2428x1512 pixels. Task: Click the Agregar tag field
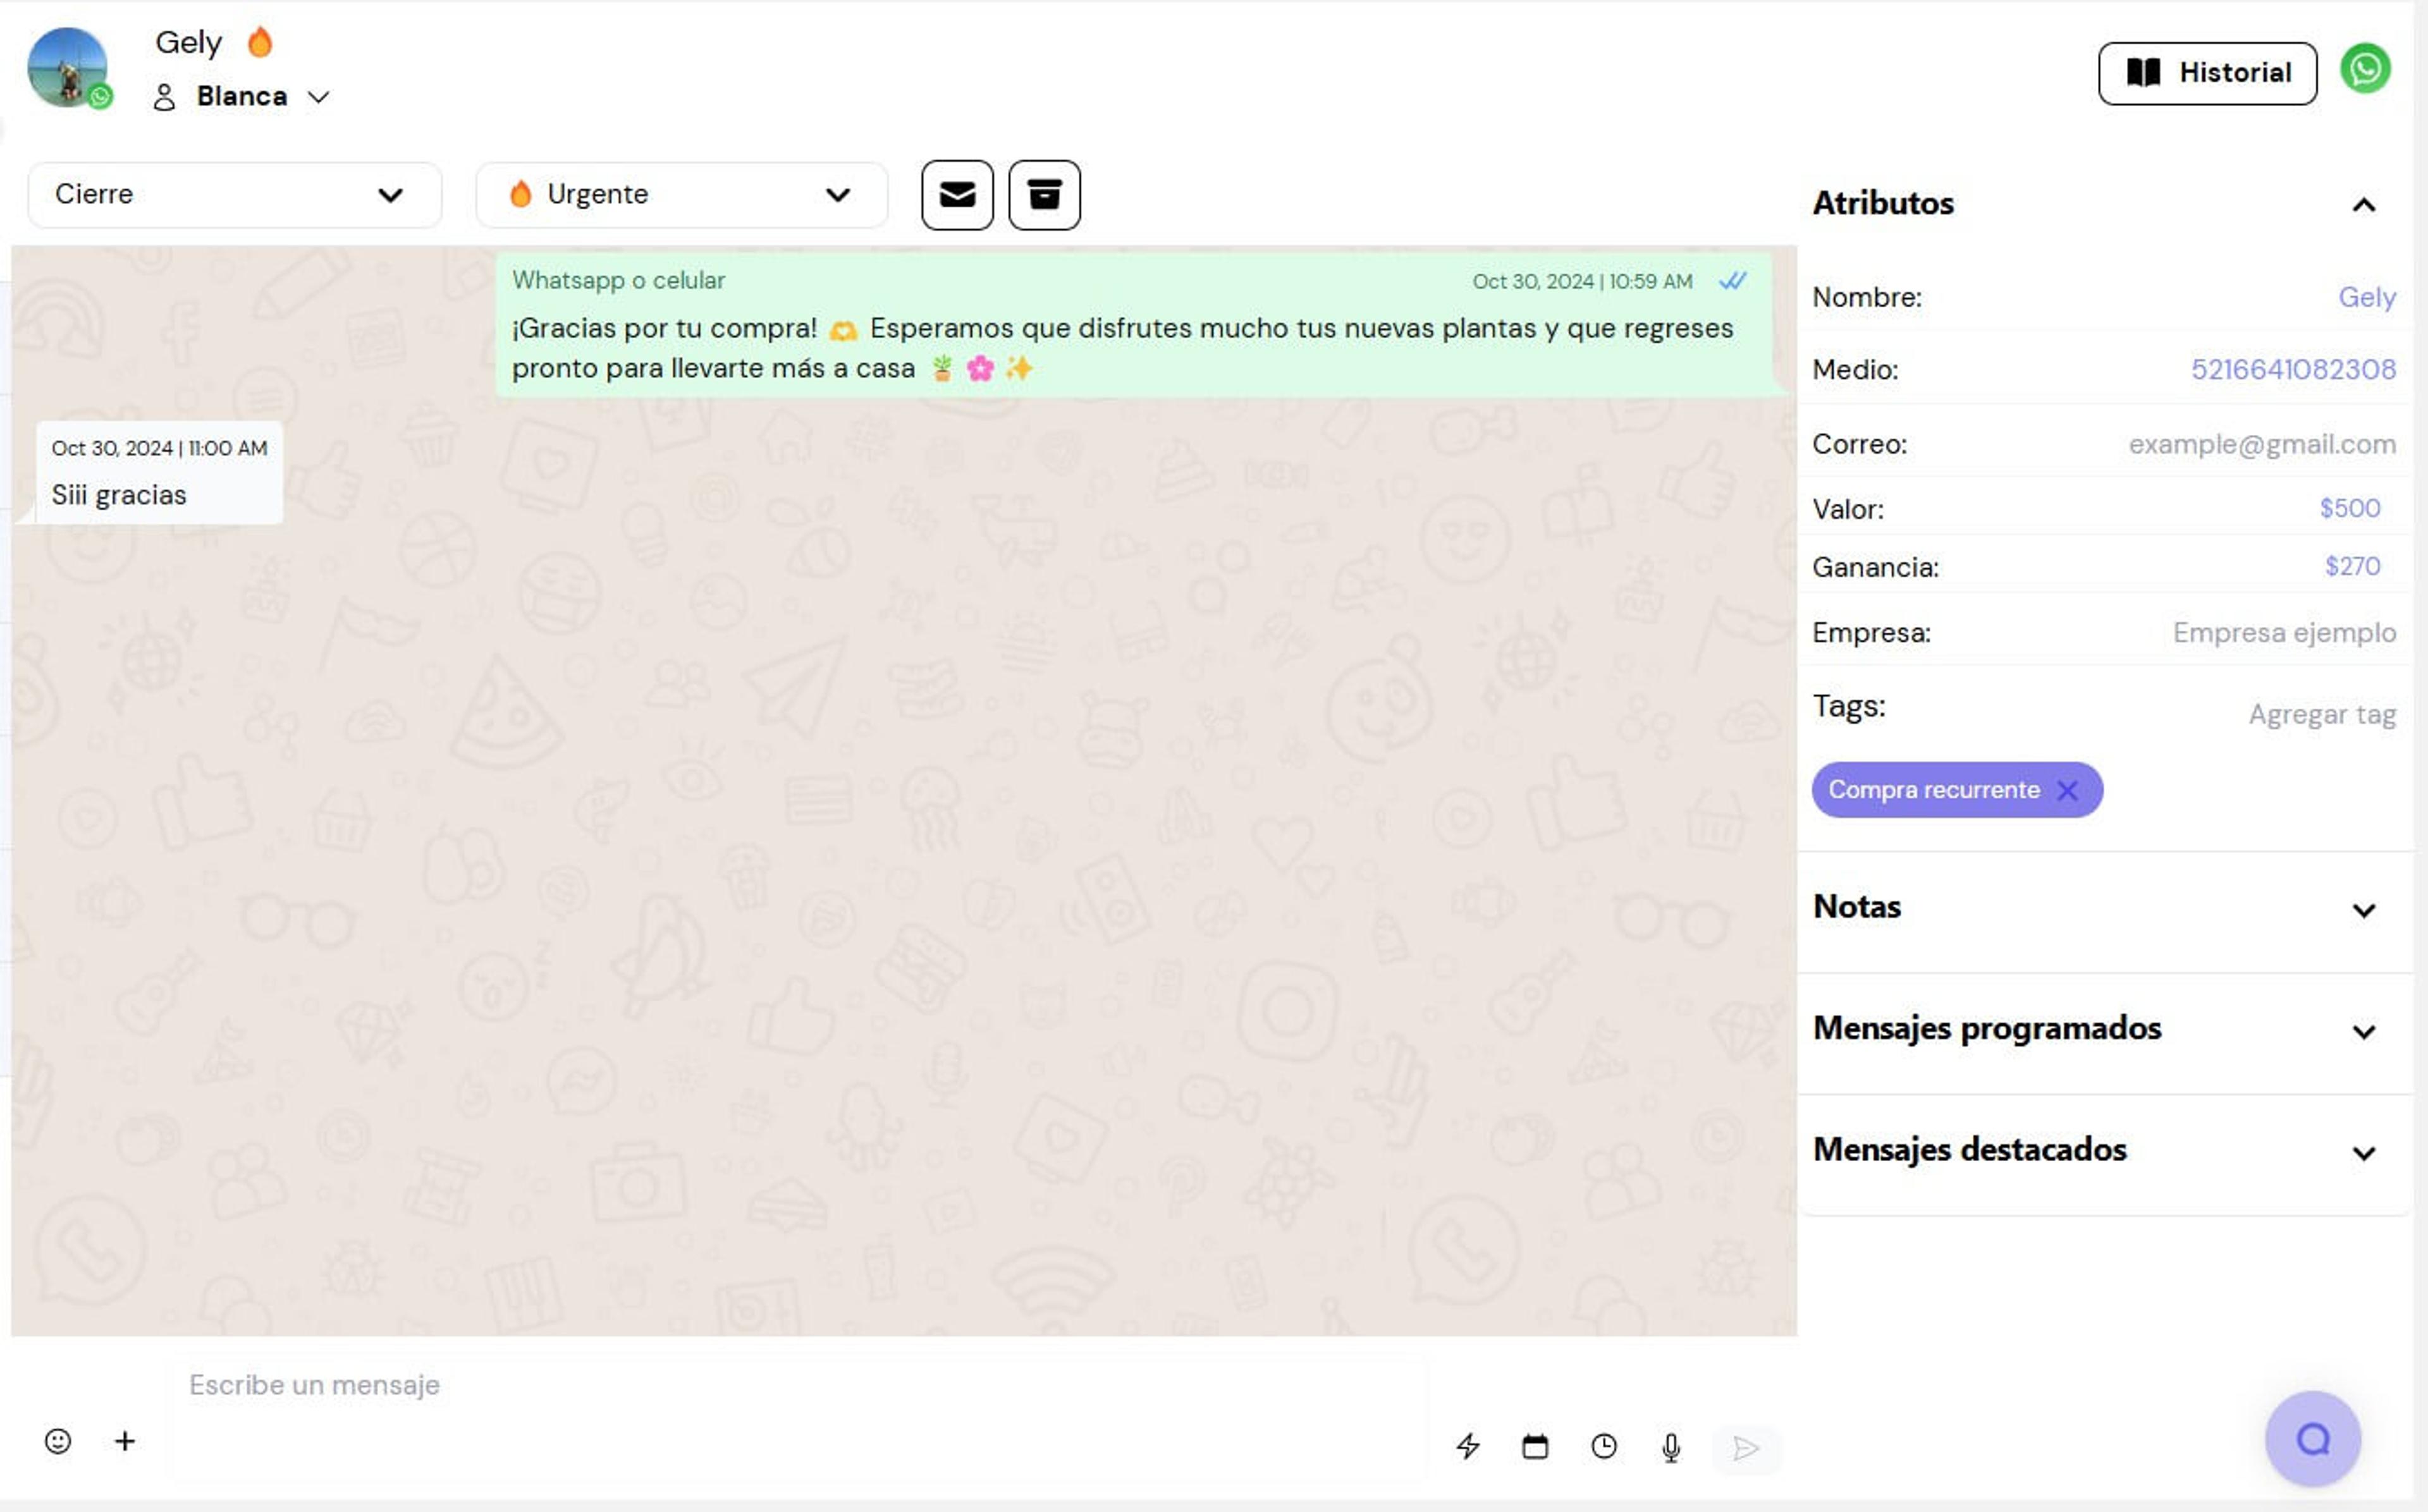point(2322,714)
